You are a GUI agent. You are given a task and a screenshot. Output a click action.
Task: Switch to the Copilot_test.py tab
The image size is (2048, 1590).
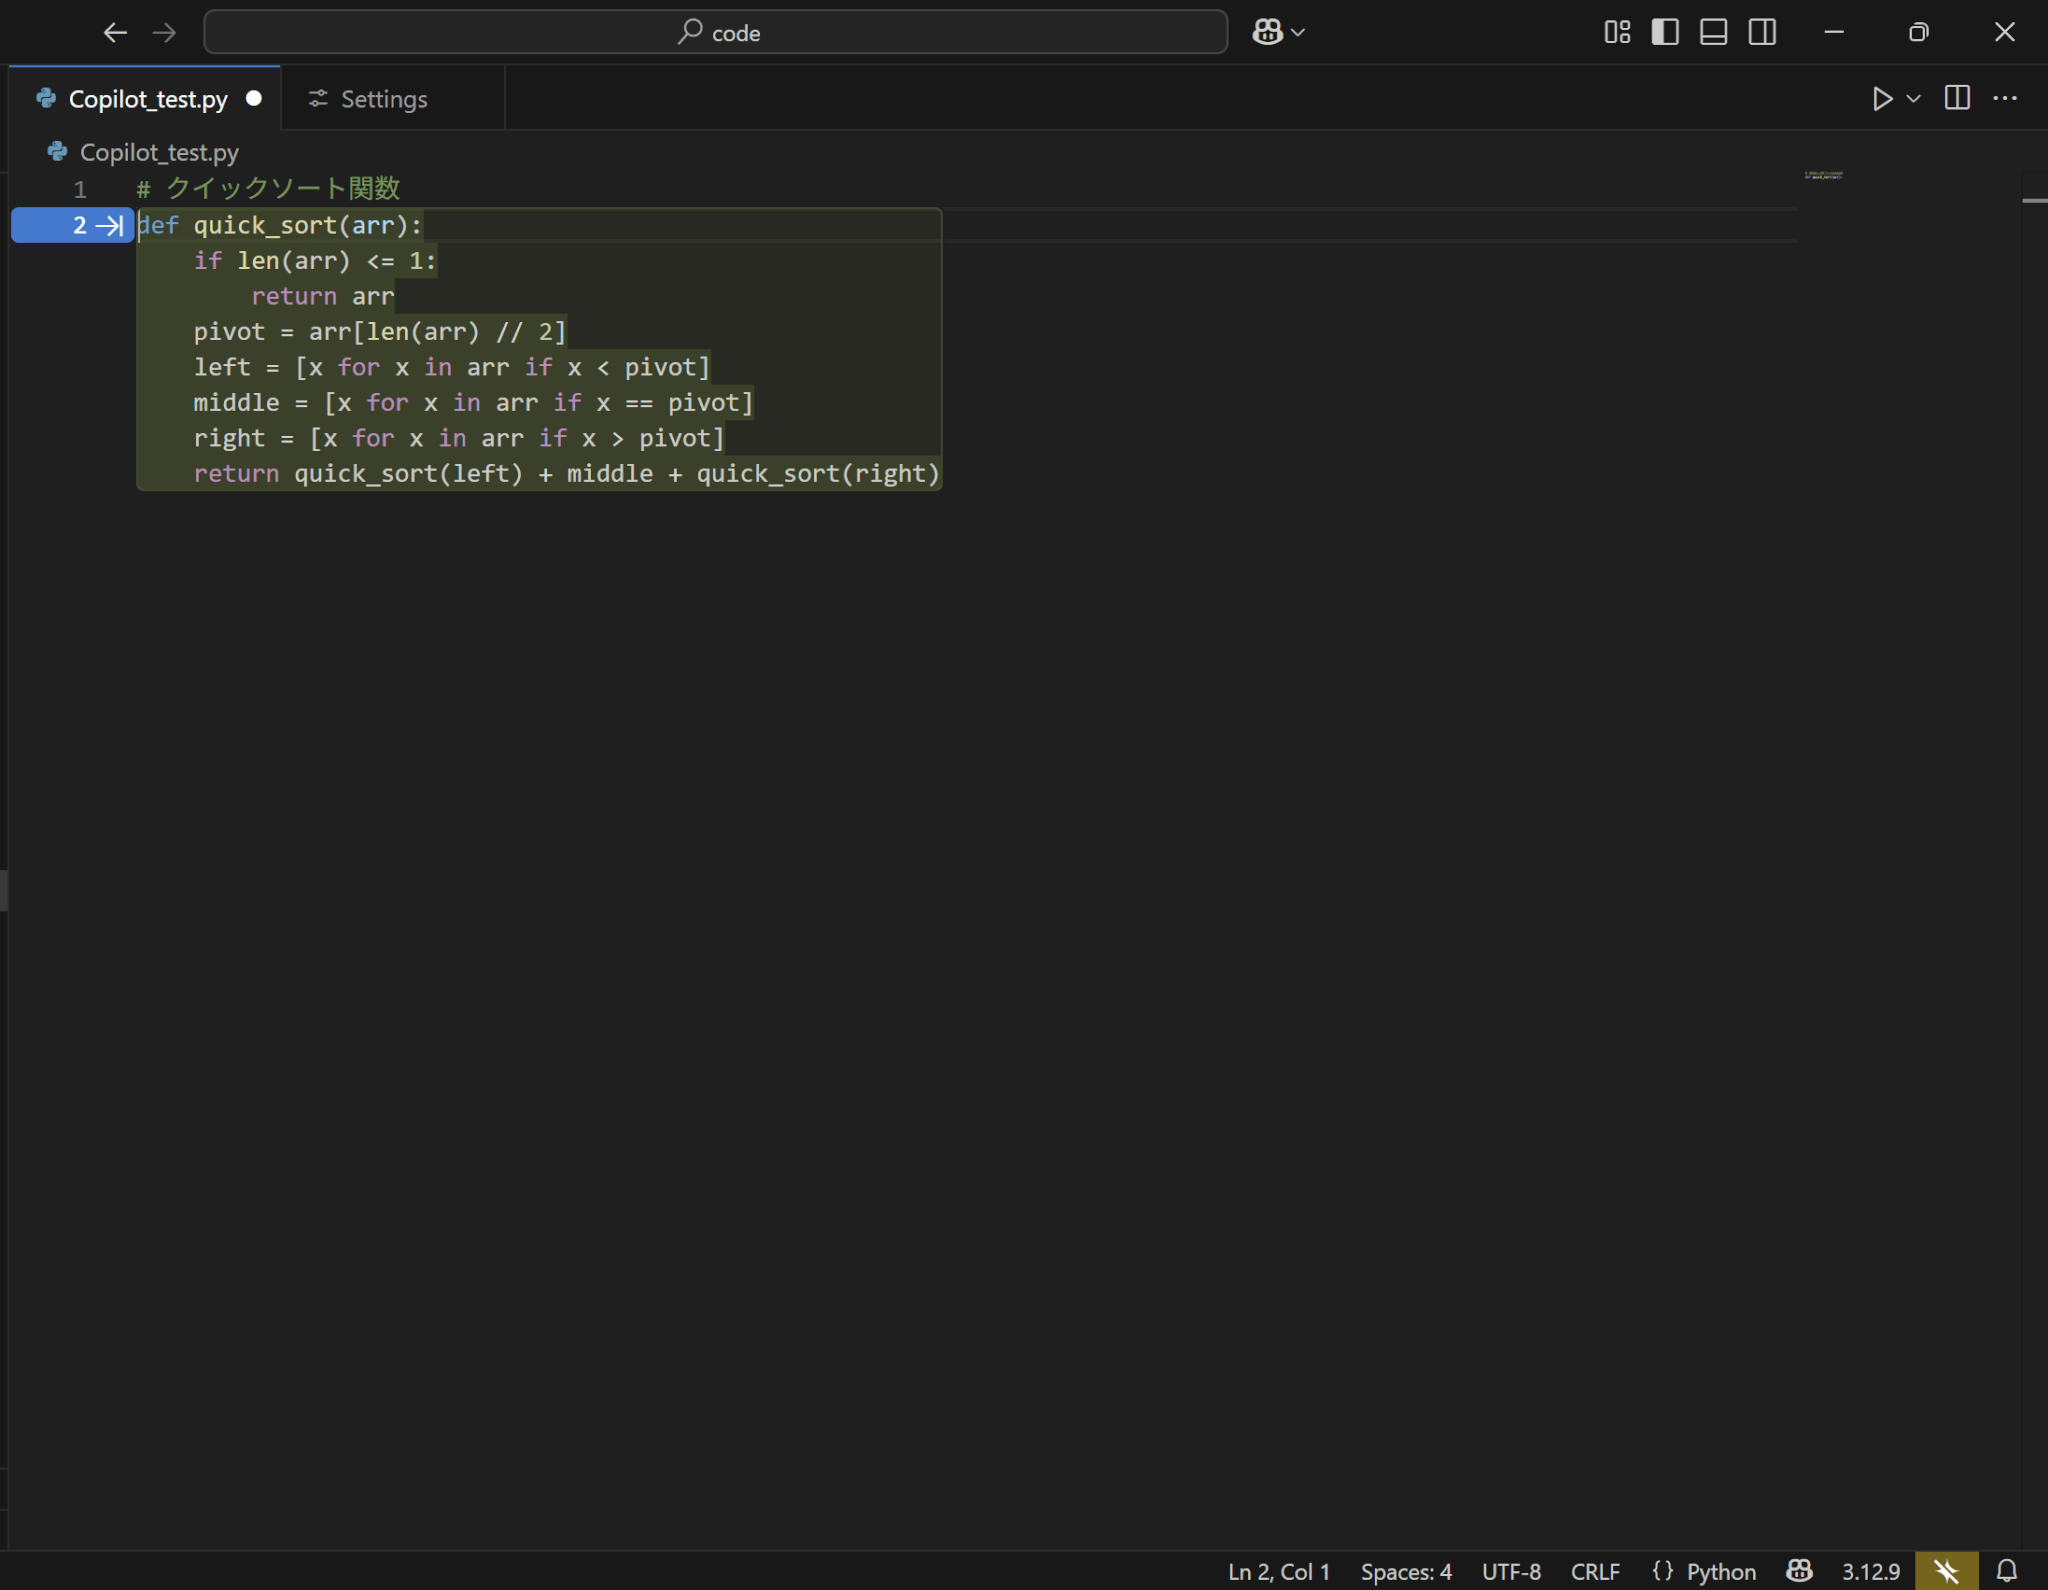click(x=147, y=99)
